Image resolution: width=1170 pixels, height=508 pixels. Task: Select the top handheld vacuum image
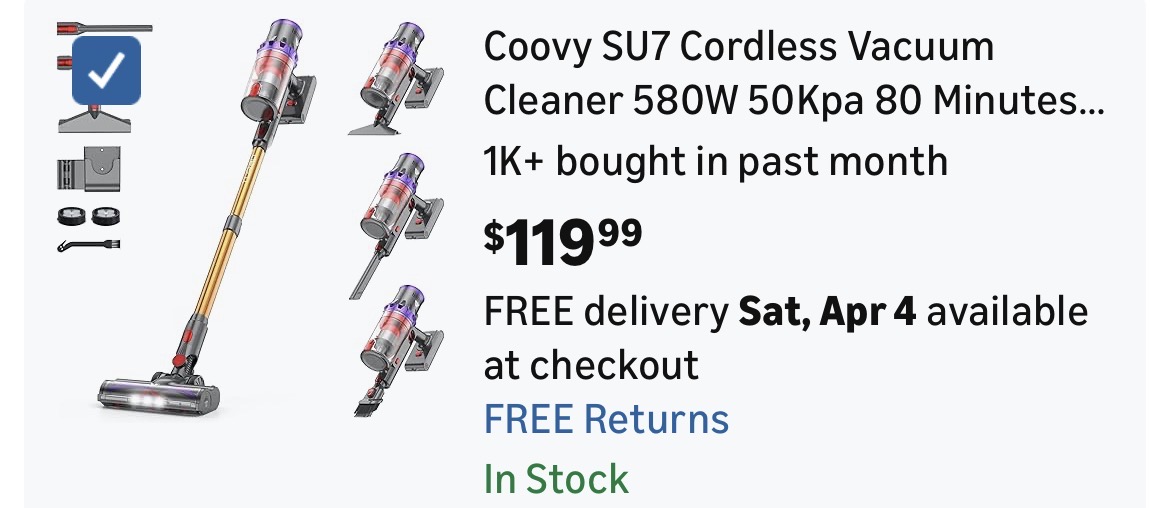coord(398,78)
